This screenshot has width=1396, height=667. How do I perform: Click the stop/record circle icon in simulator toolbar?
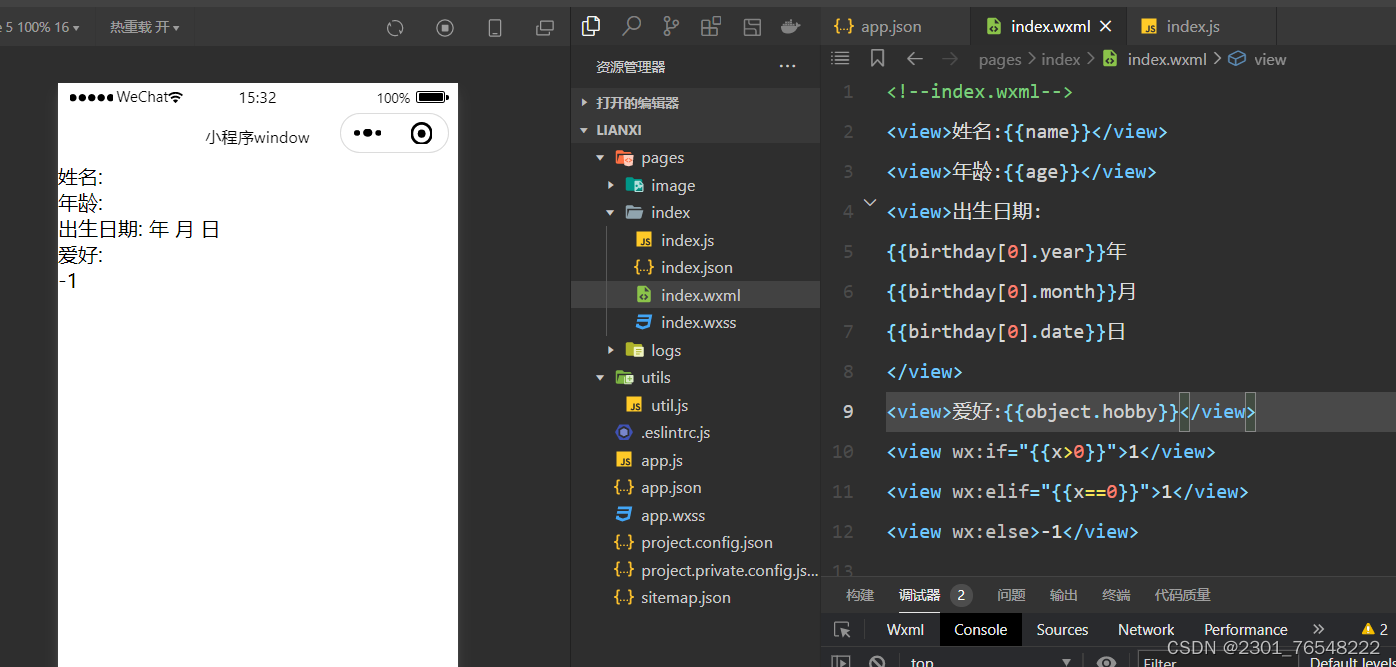point(445,28)
